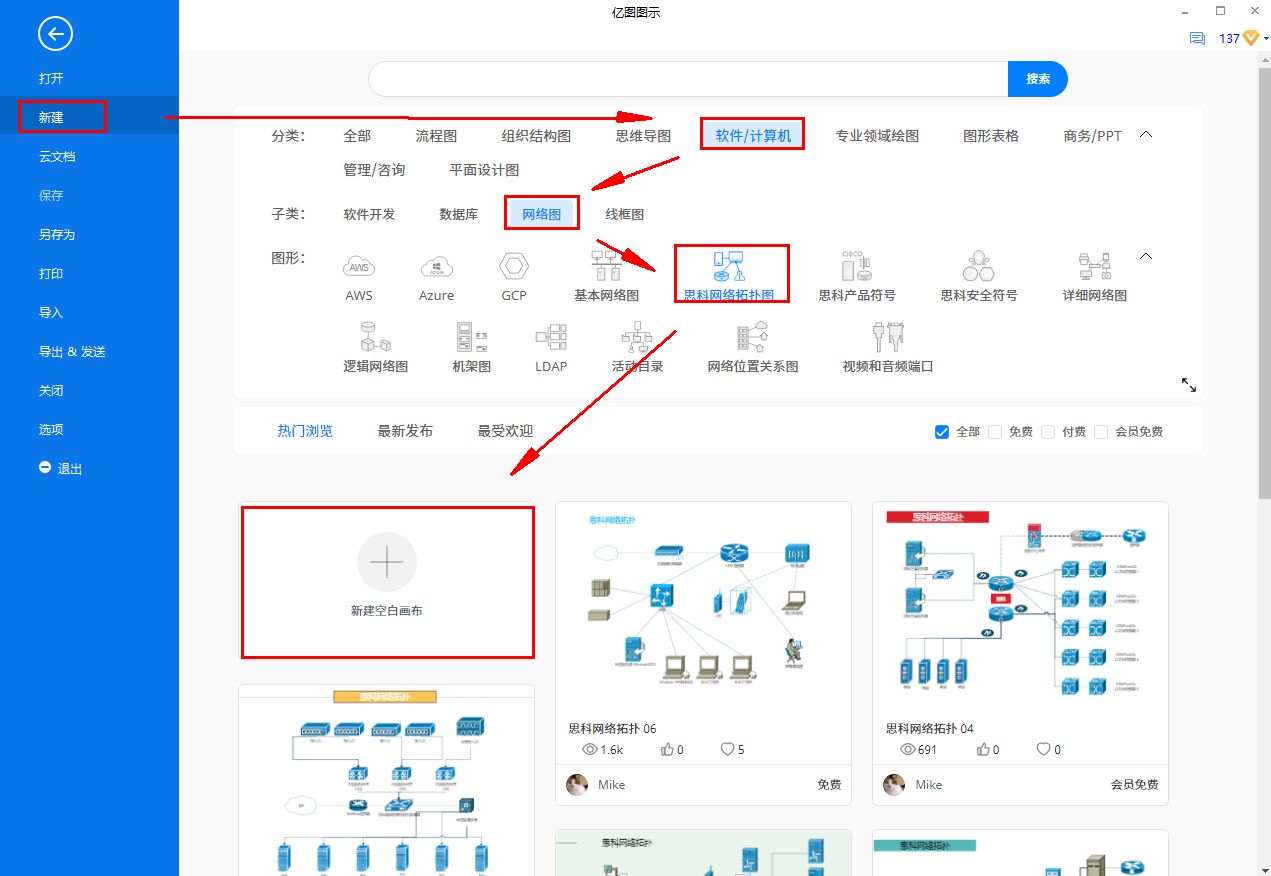Choose the 思科安全符号 icon

[978, 266]
